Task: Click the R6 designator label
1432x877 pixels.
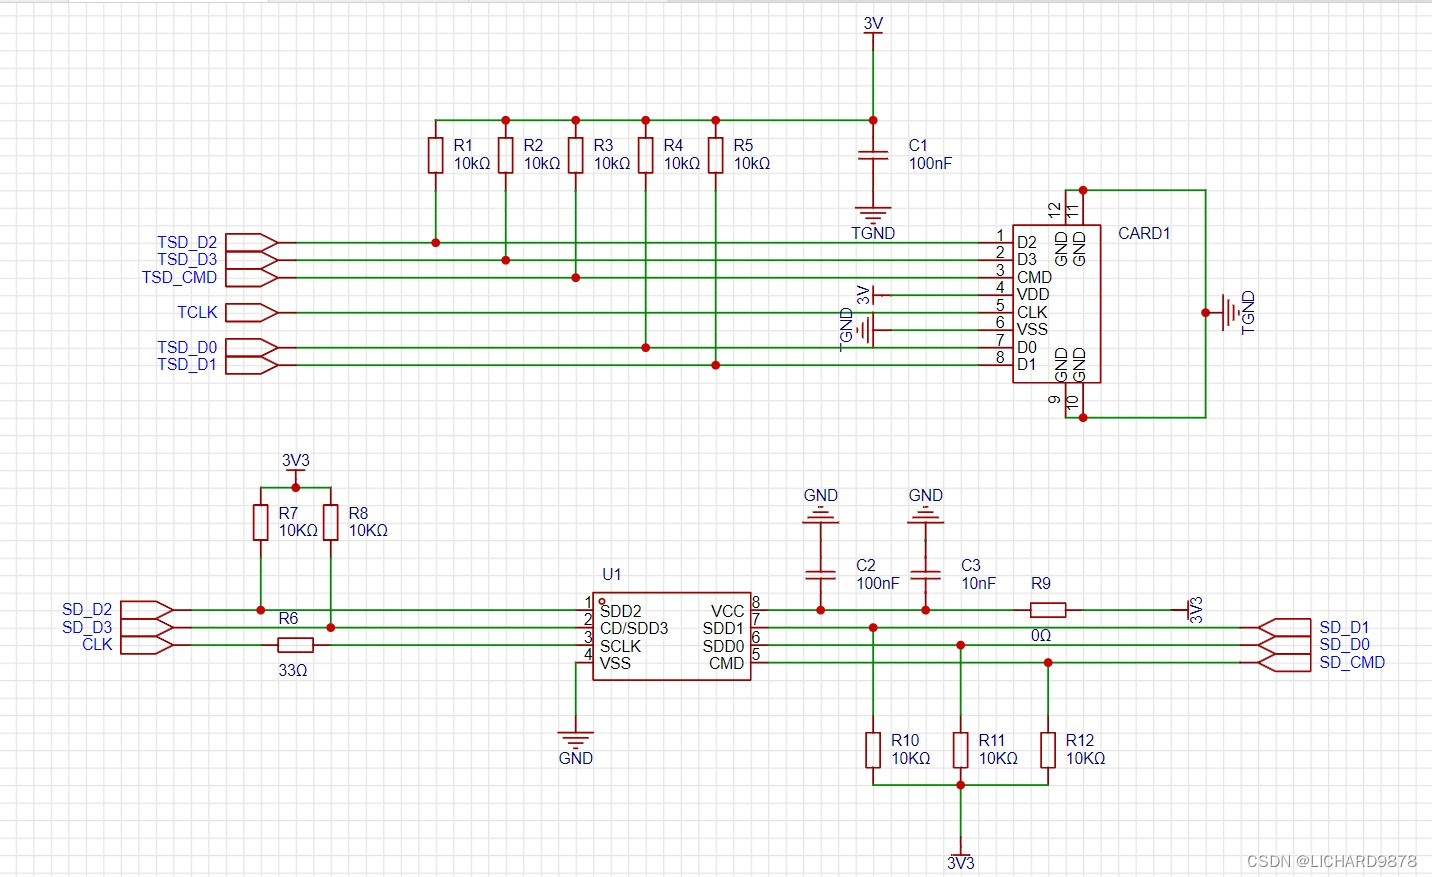Action: (288, 618)
